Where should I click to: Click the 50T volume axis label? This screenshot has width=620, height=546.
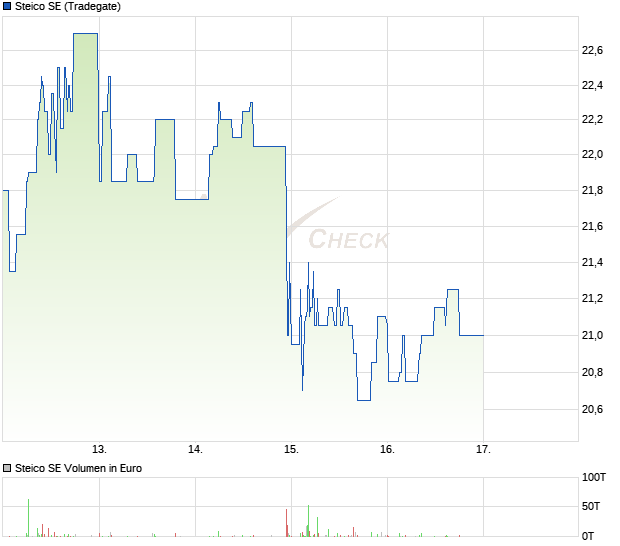coord(591,506)
